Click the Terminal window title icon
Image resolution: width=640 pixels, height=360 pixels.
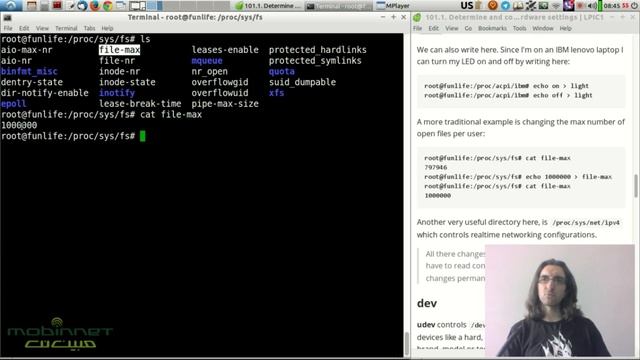[x=7, y=18]
